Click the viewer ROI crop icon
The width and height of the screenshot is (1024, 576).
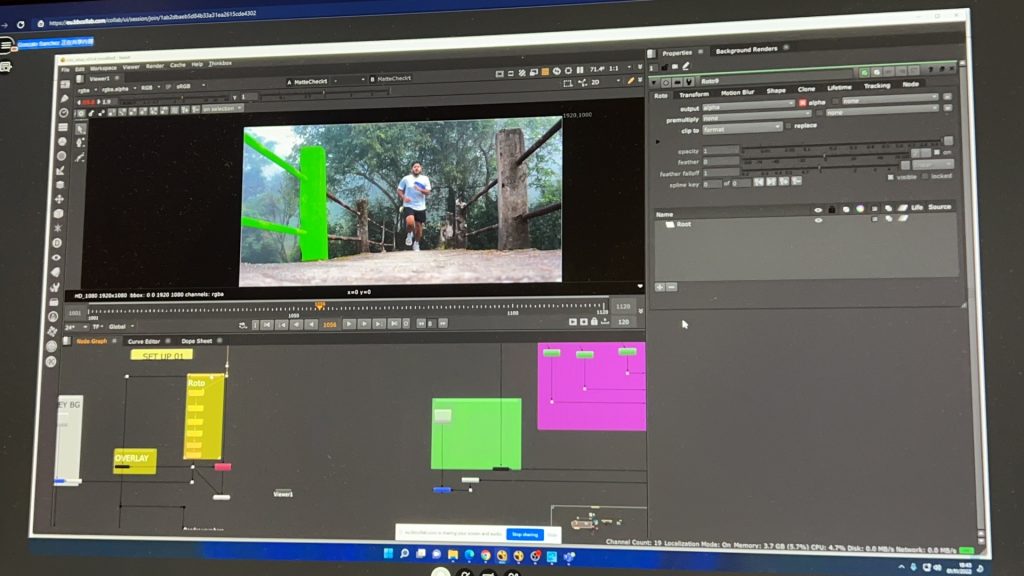point(568,84)
